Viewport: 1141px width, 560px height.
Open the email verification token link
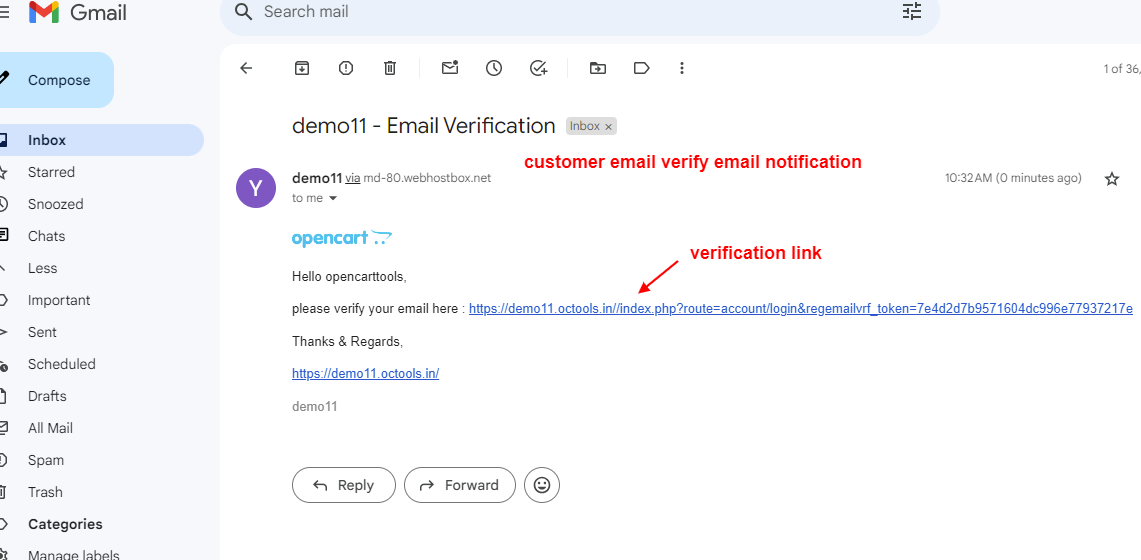click(800, 308)
